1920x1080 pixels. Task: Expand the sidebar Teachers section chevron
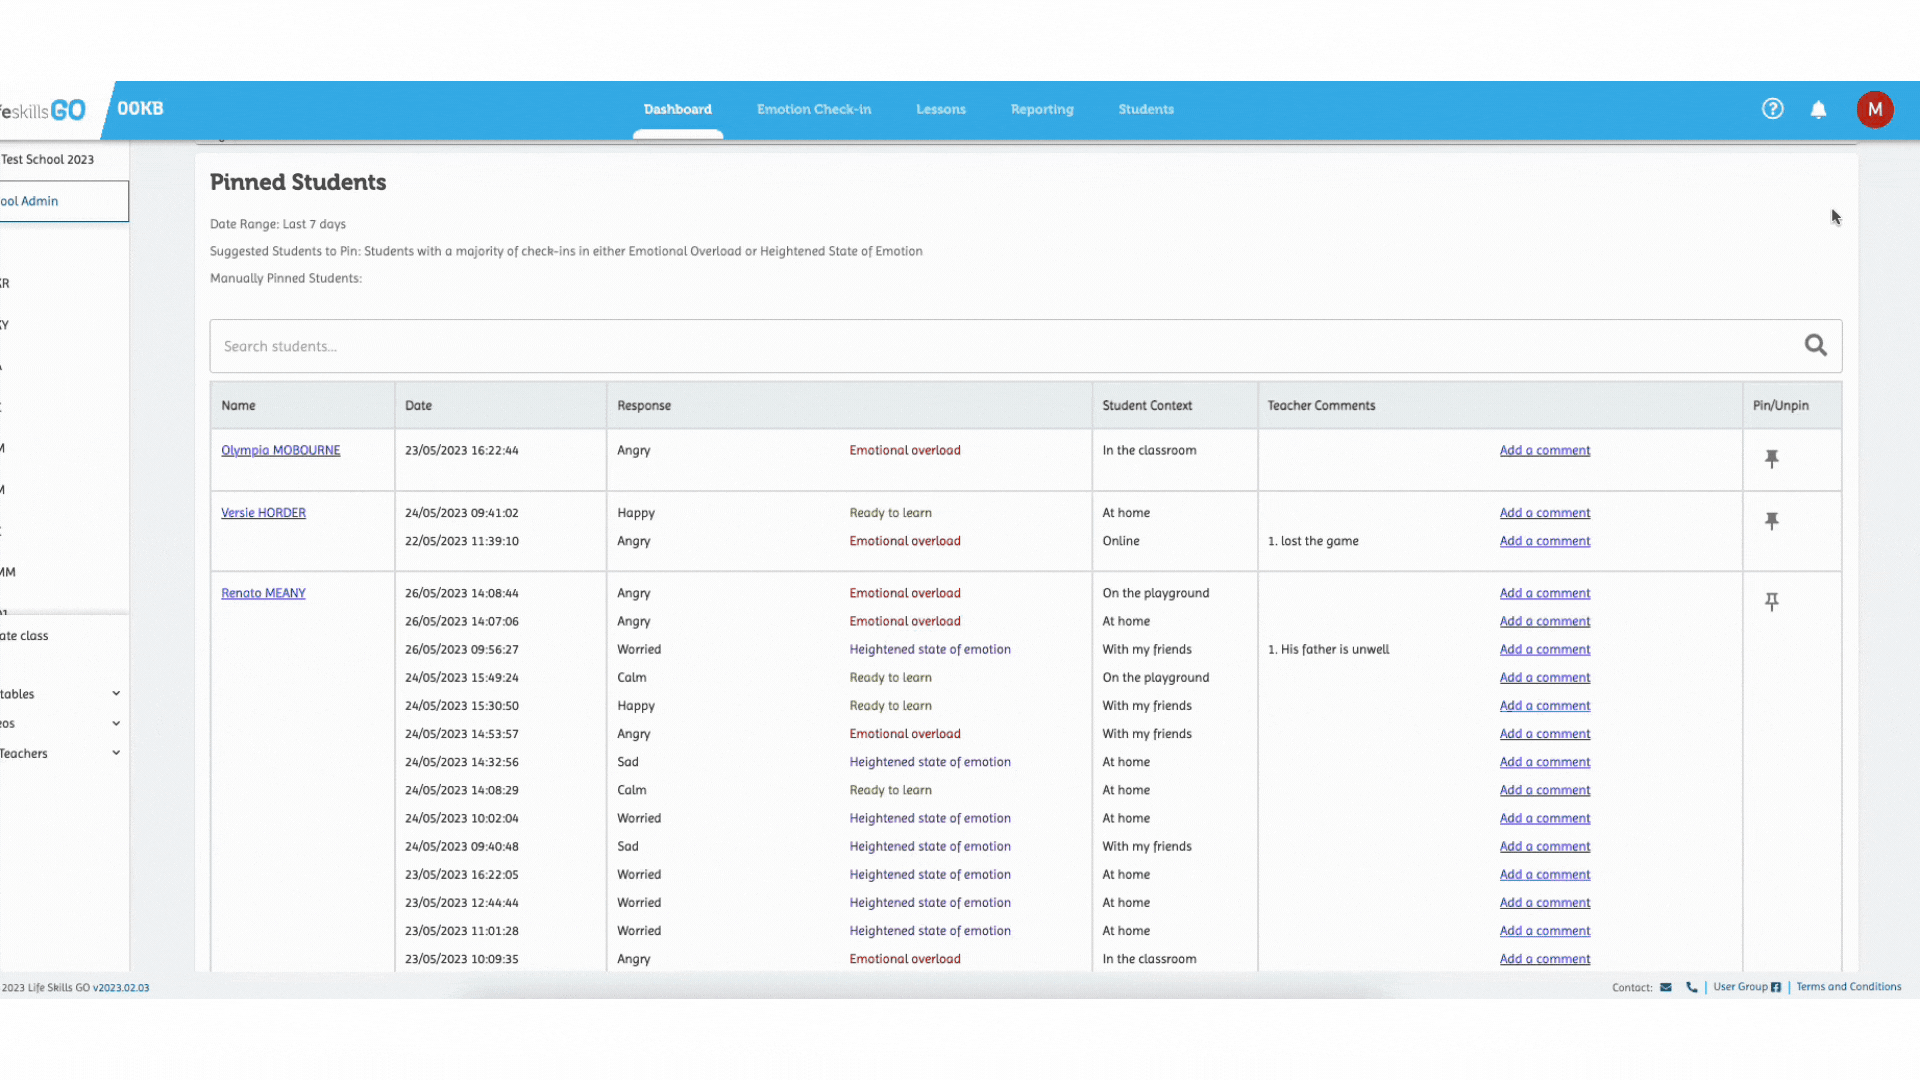[x=116, y=753]
